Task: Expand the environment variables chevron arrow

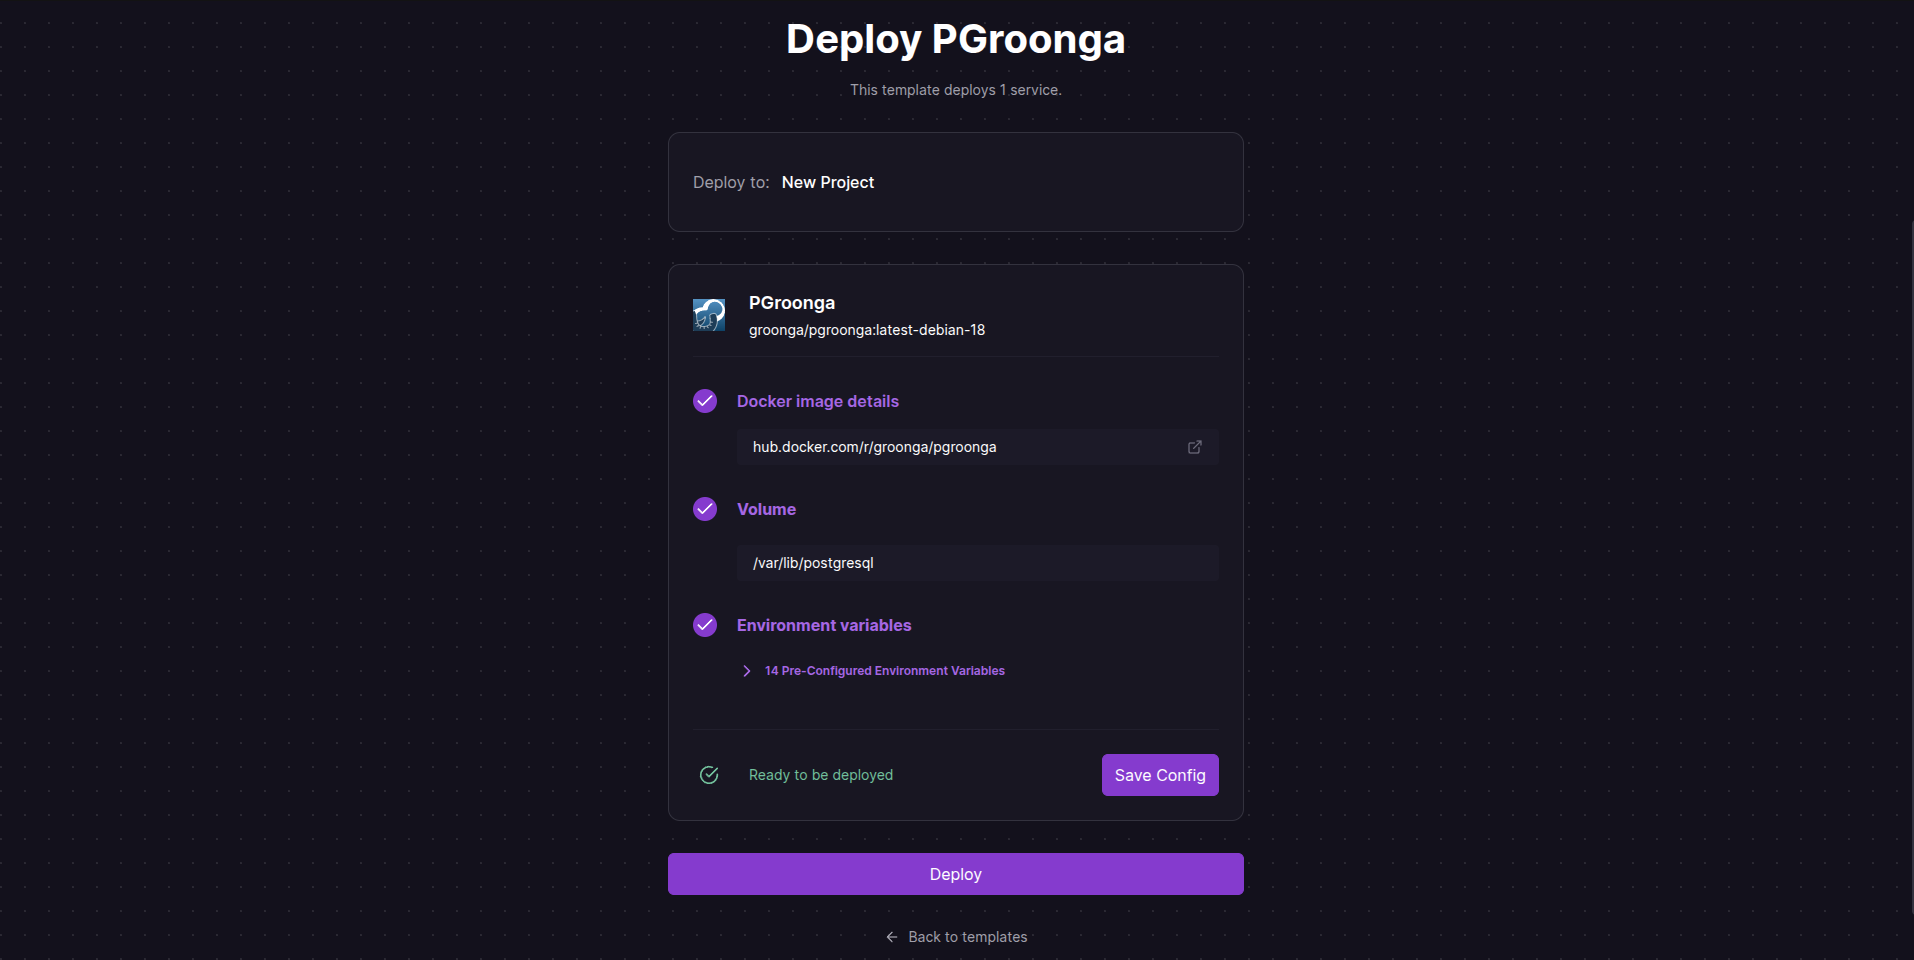Action: pyautogui.click(x=747, y=671)
